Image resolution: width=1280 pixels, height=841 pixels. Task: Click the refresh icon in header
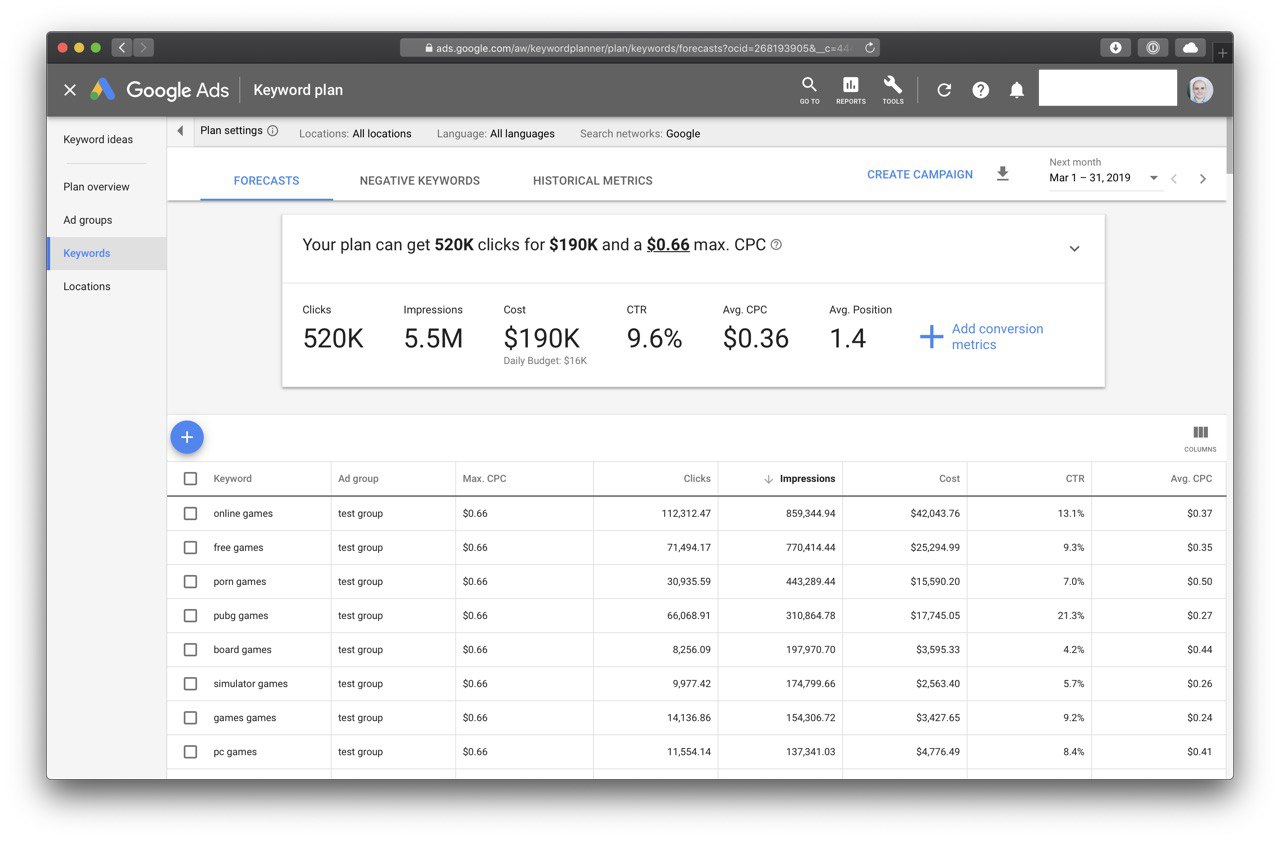(944, 90)
